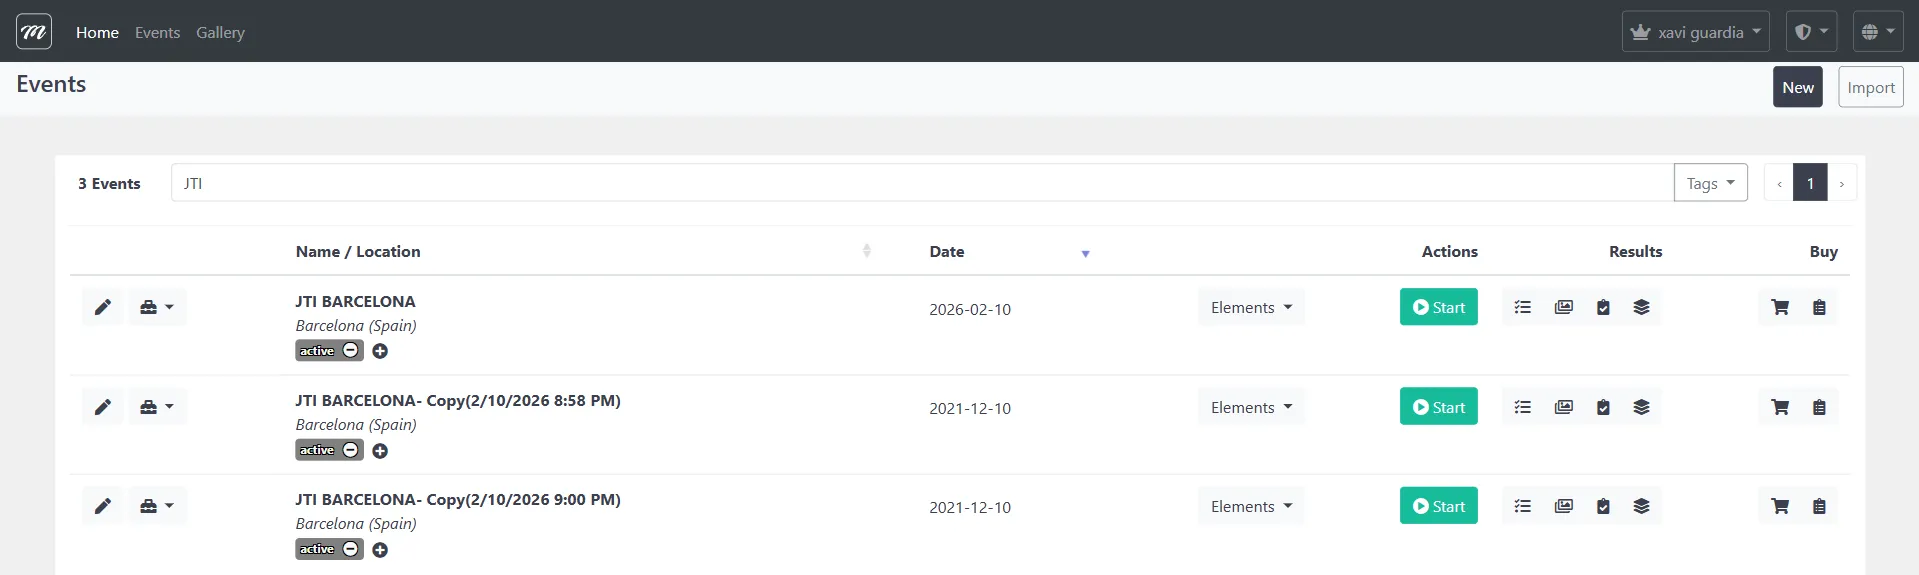
Task: Open the xavi guardia user menu
Action: pyautogui.click(x=1695, y=32)
